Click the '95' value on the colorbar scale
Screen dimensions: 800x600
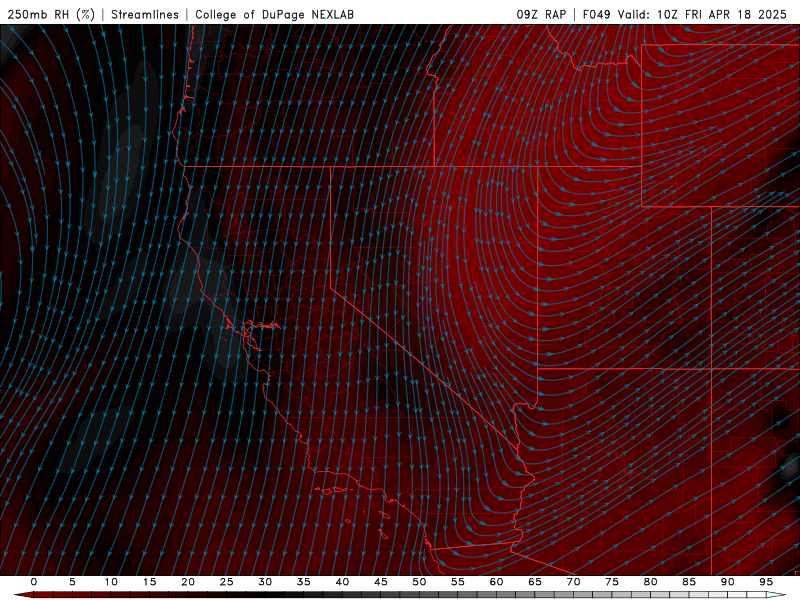pyautogui.click(x=766, y=582)
